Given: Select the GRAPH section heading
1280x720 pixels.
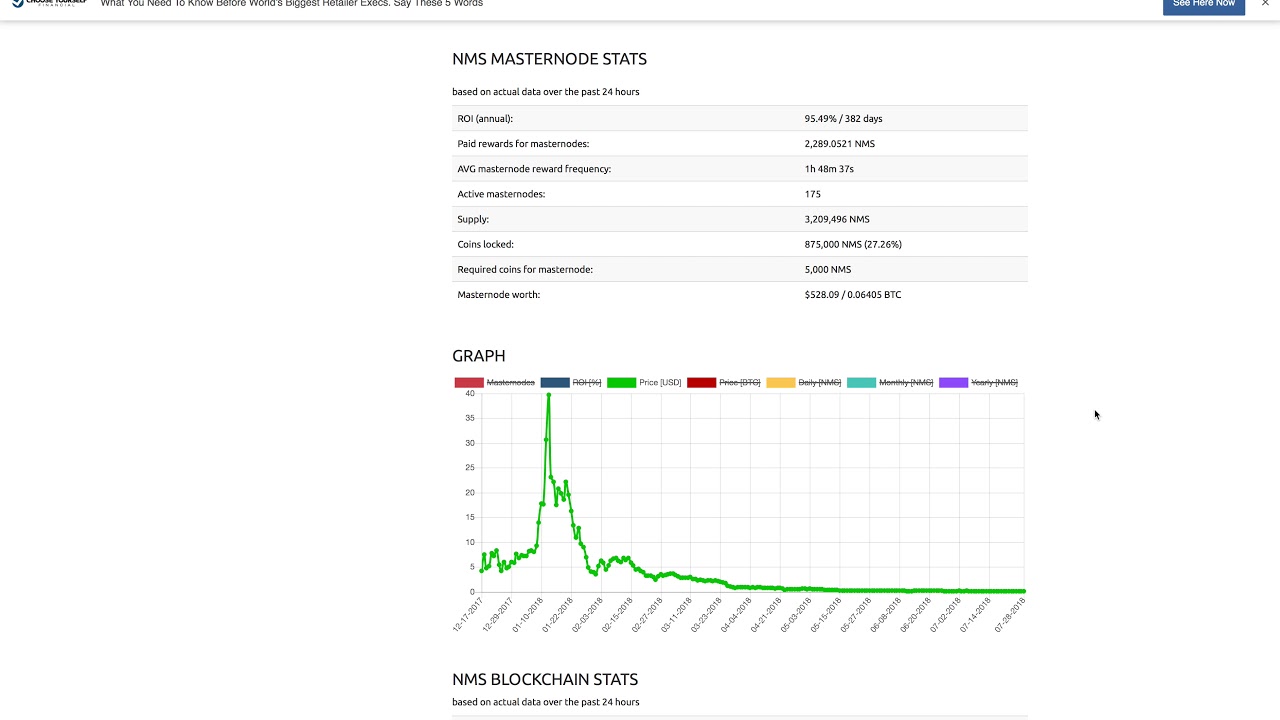Looking at the screenshot, I should tap(479, 356).
